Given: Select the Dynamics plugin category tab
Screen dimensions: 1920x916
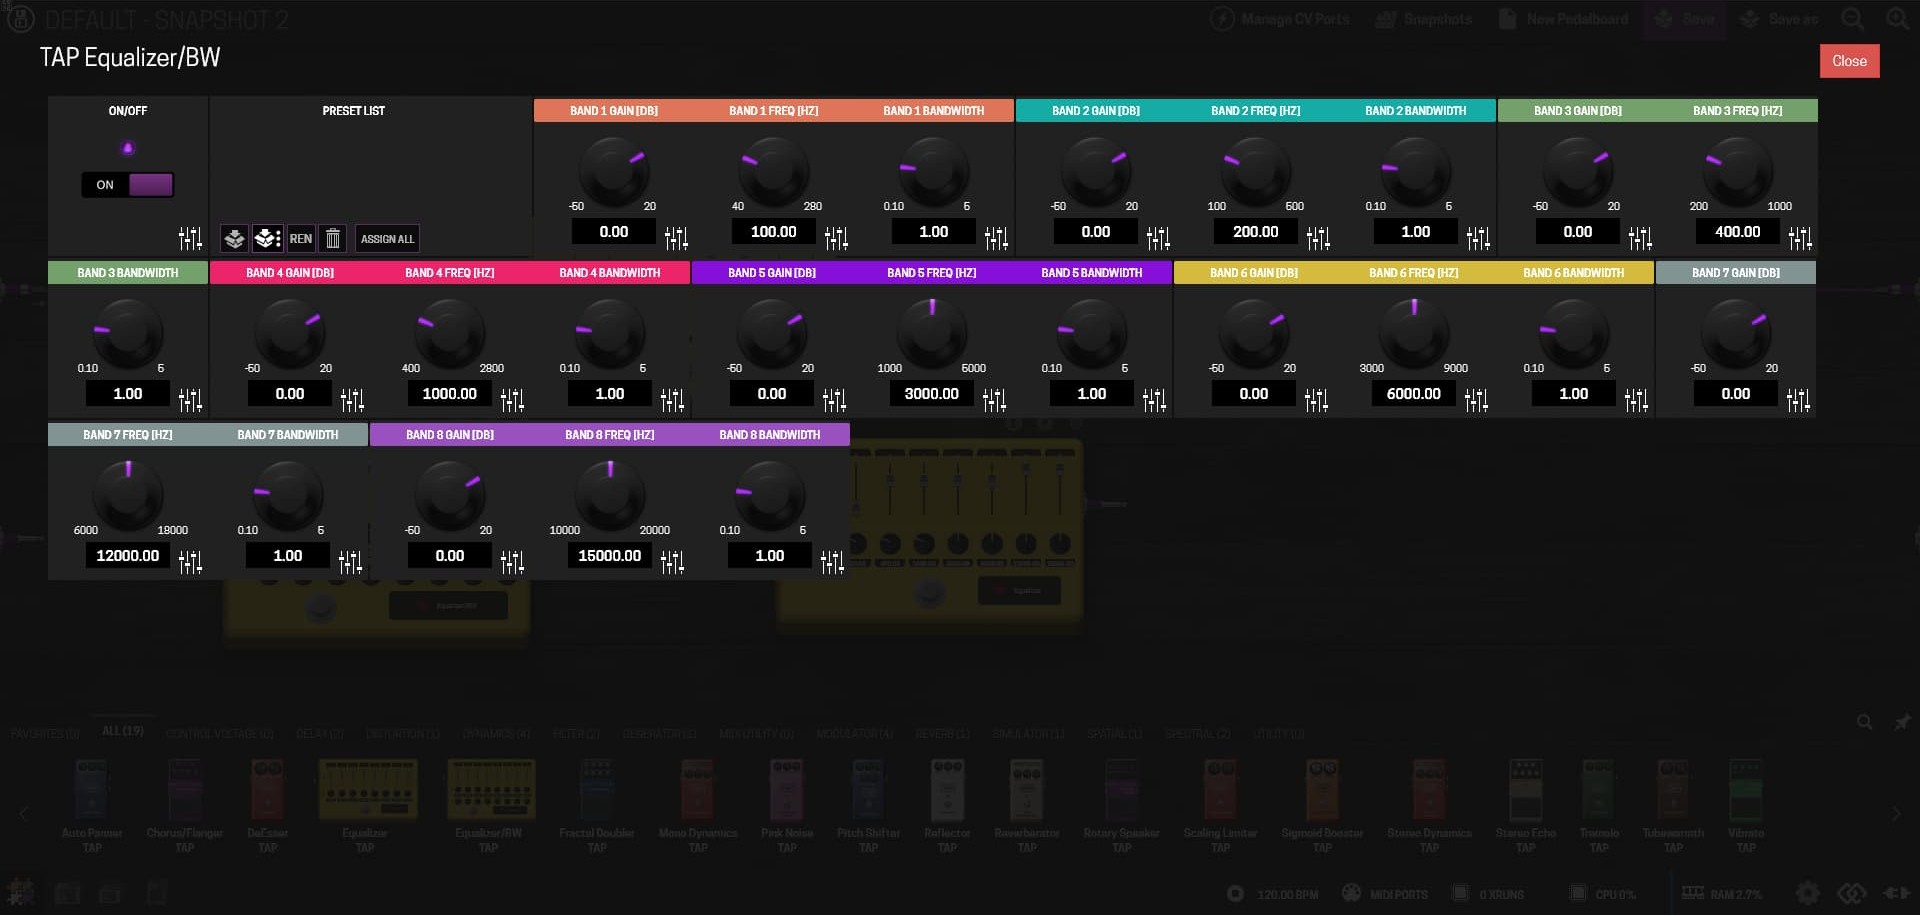Looking at the screenshot, I should (496, 734).
